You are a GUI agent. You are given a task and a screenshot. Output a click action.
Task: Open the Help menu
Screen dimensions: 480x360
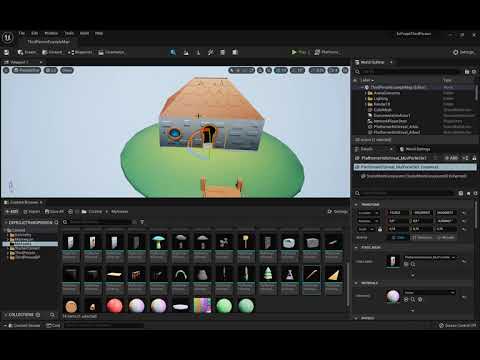coord(99,33)
